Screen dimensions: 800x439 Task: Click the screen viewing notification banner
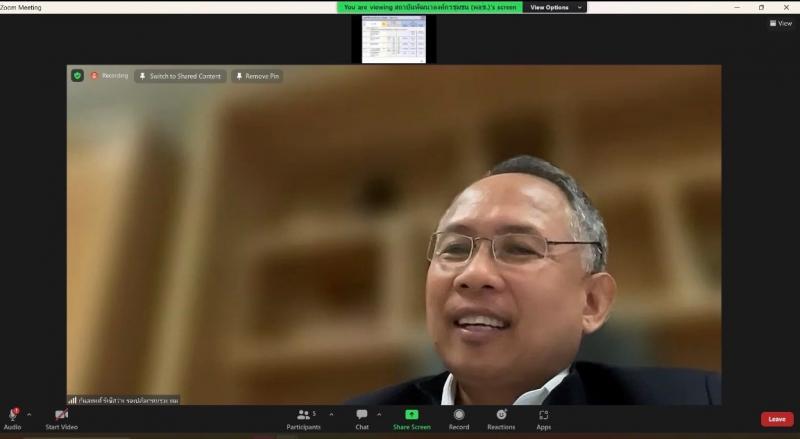[x=430, y=7]
